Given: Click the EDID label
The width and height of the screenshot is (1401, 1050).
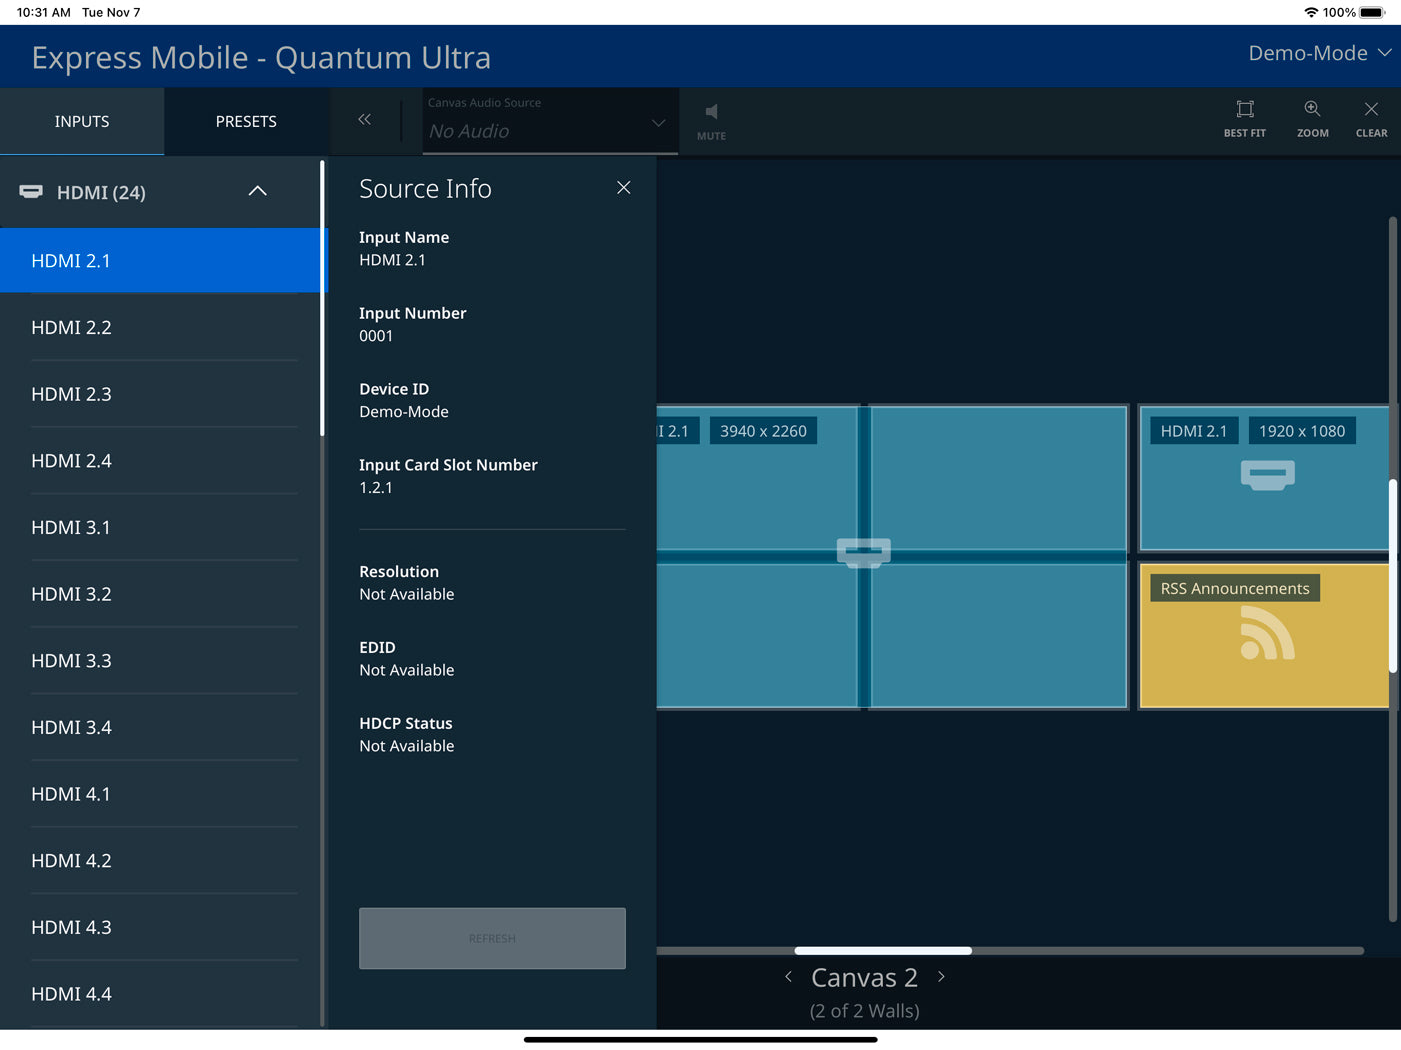Looking at the screenshot, I should [x=377, y=647].
